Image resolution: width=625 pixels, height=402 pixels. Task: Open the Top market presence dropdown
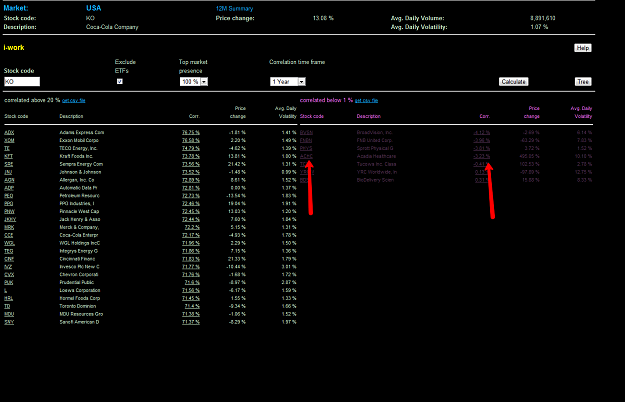194,82
